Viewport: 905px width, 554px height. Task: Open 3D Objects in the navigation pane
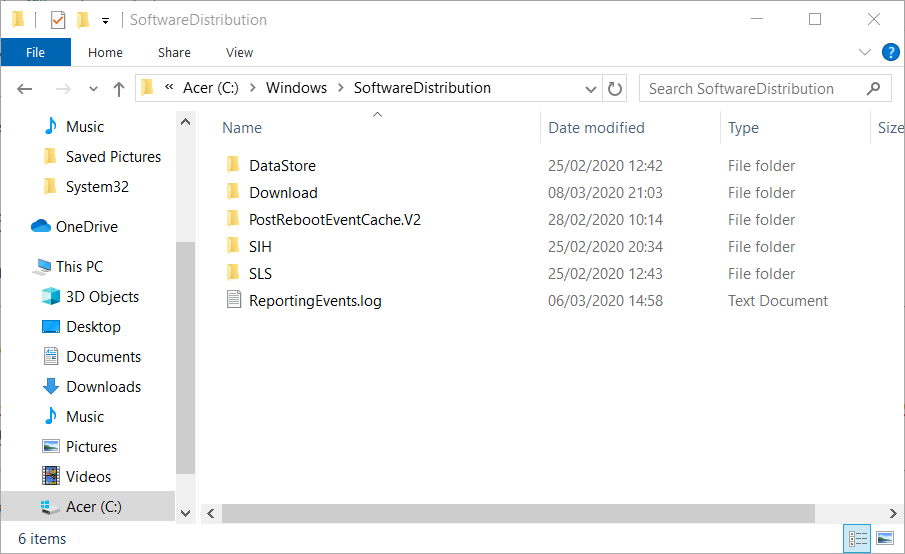(x=102, y=297)
